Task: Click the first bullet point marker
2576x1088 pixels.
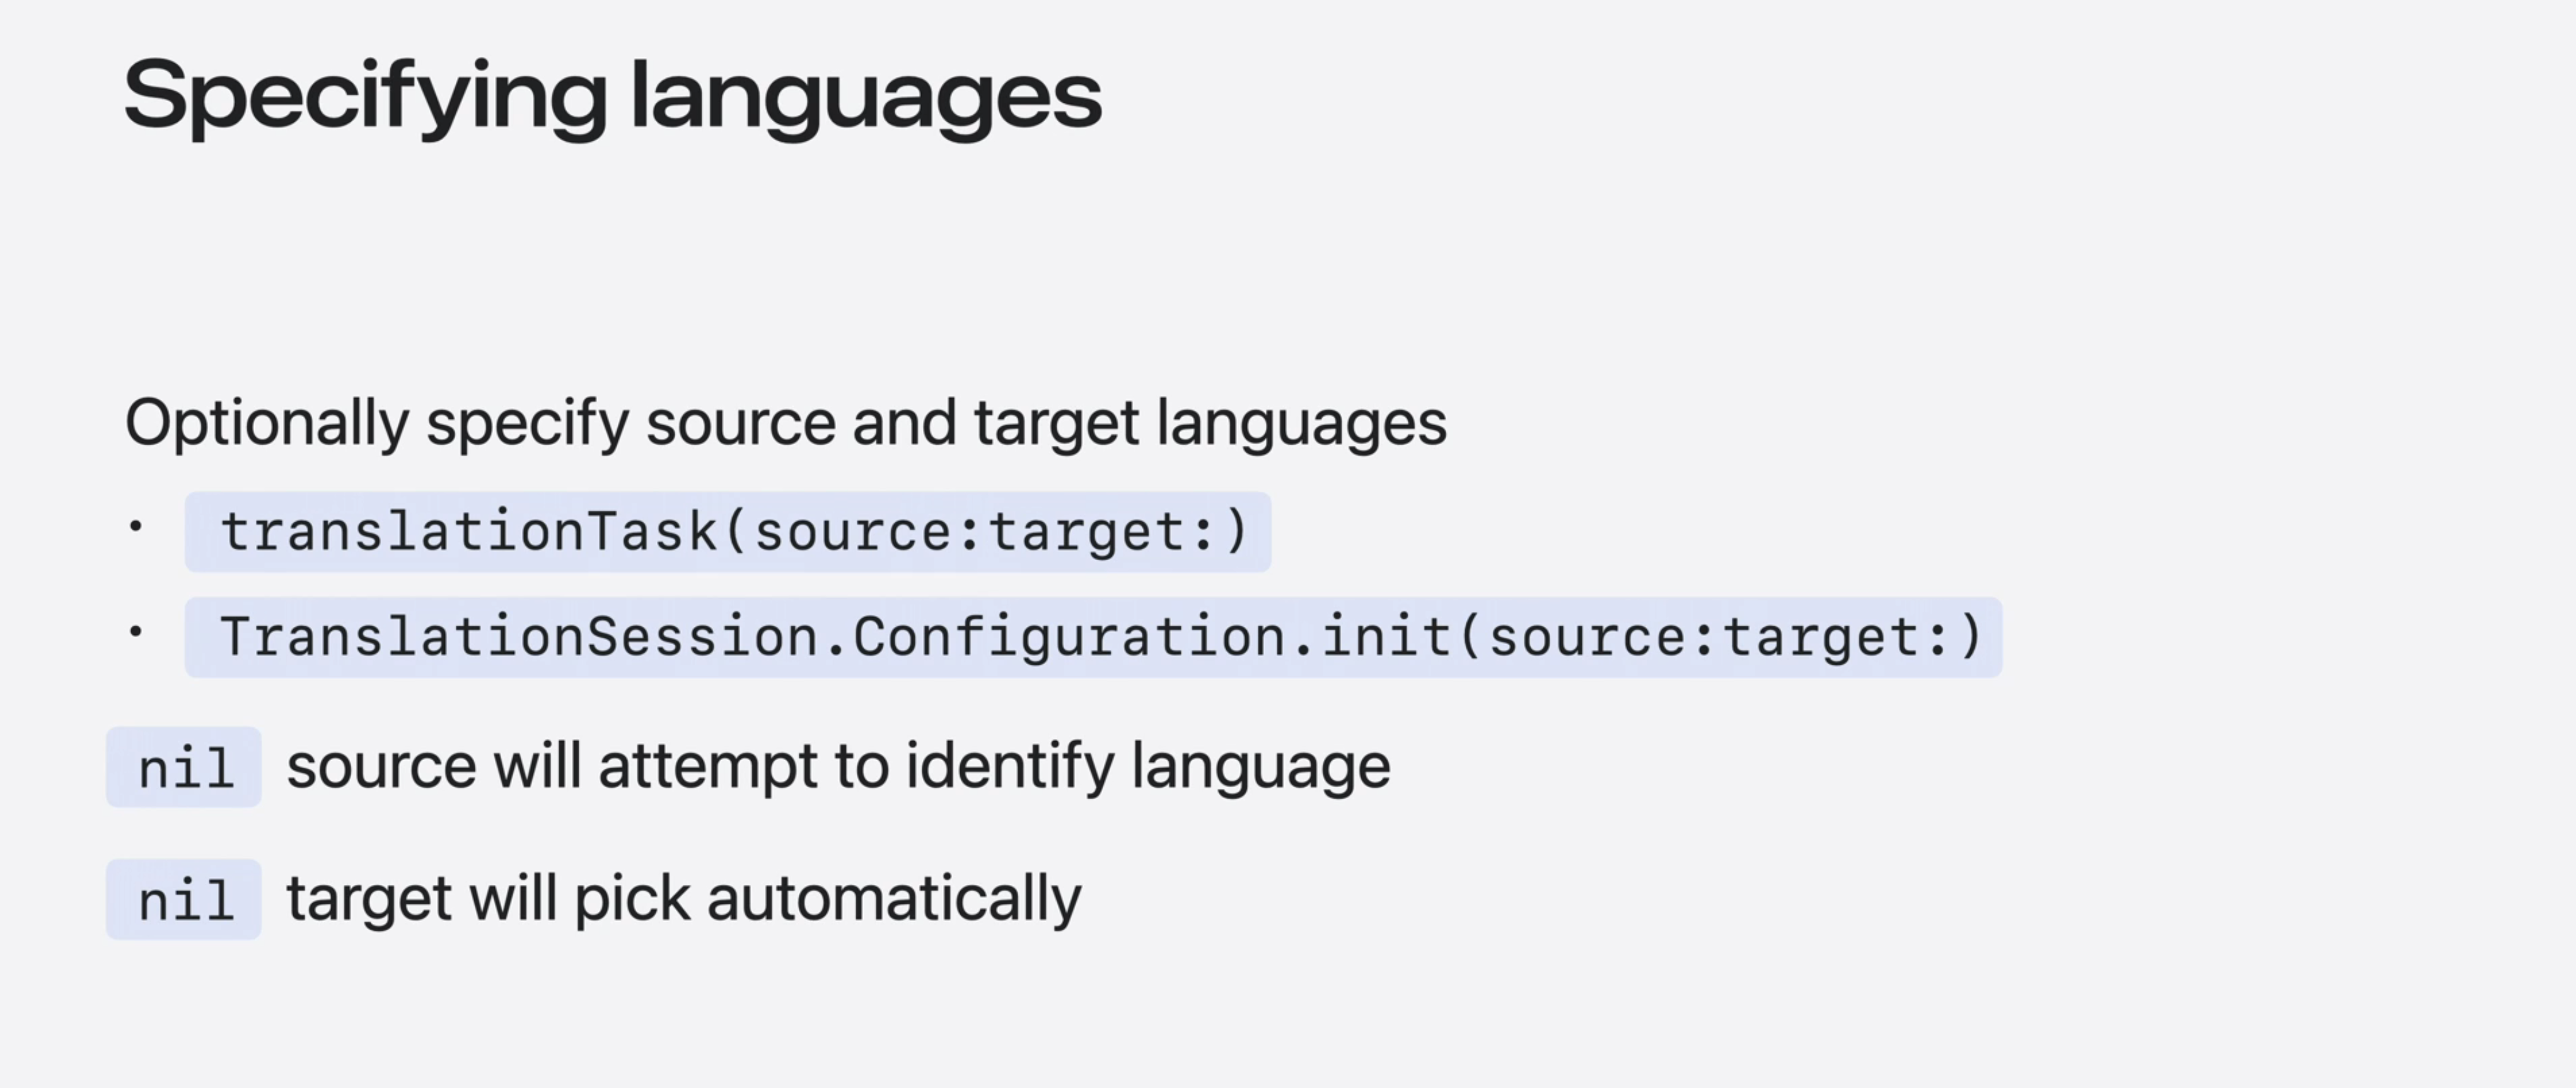Action: 136,527
